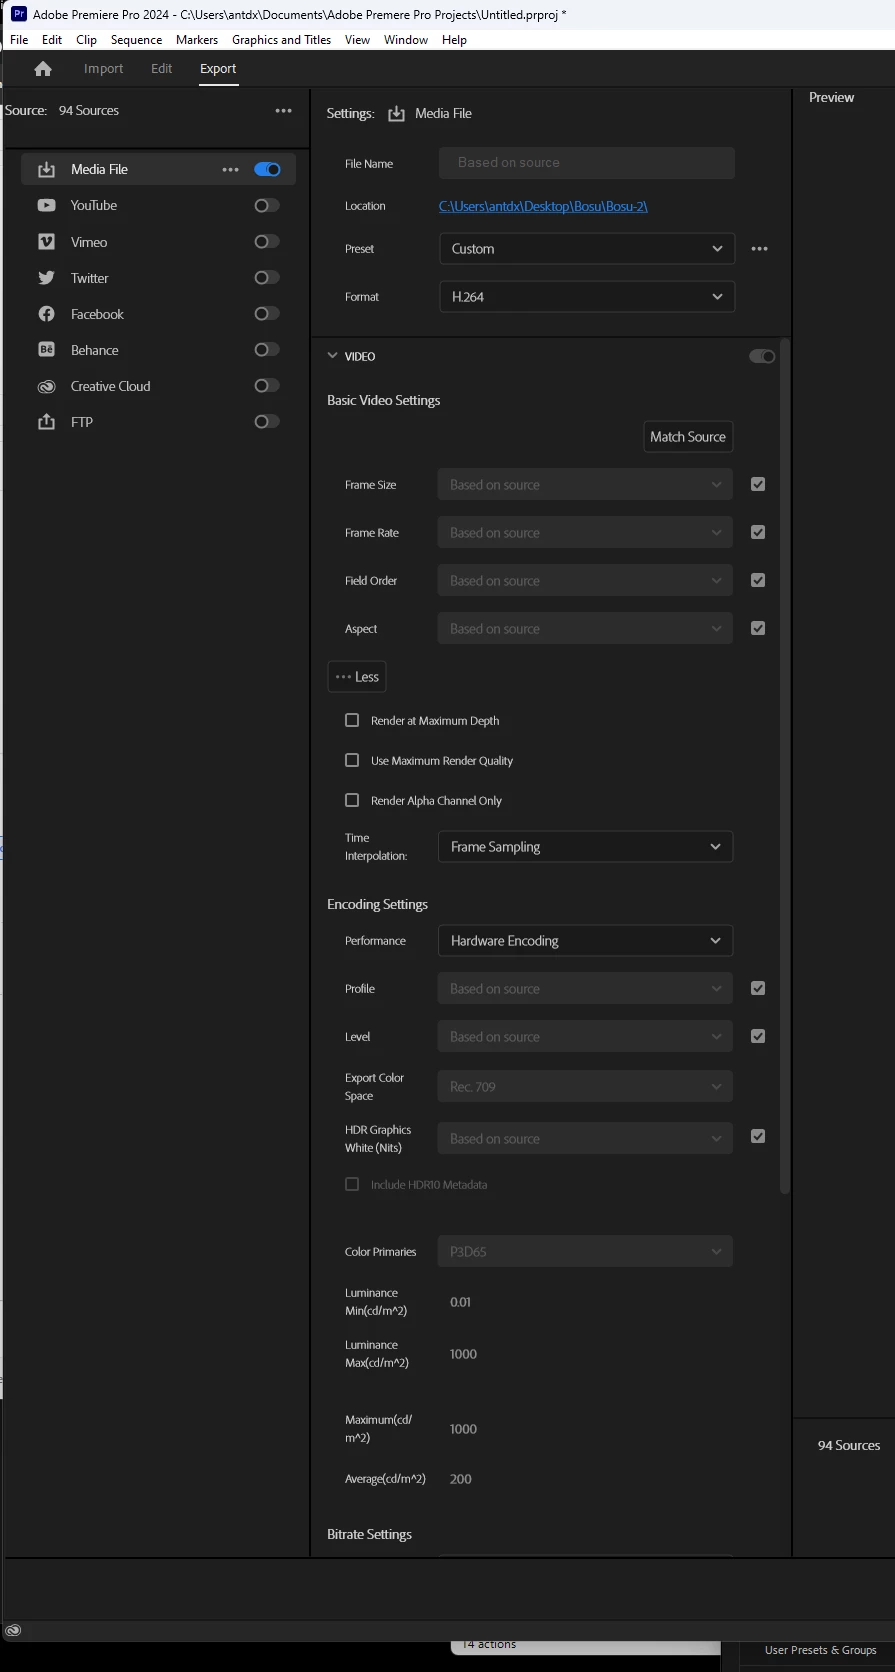Screen dimensions: 895x1672
Task: Collapse the VIDEO section chevron
Action: pos(333,356)
